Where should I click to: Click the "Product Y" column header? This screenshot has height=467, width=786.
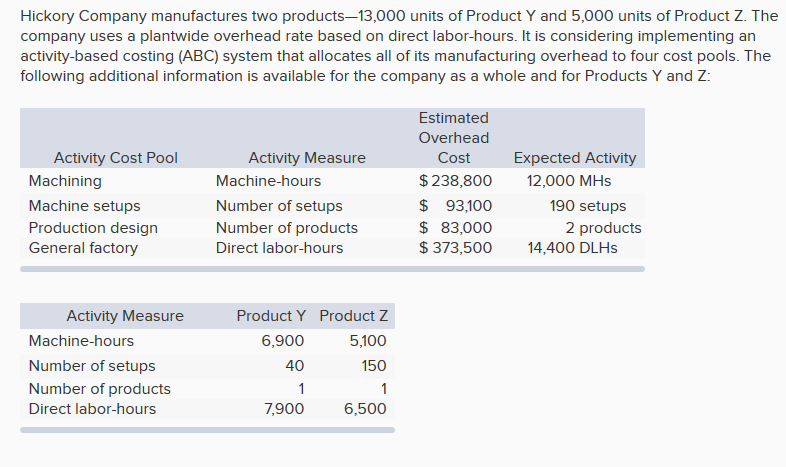click(x=272, y=316)
